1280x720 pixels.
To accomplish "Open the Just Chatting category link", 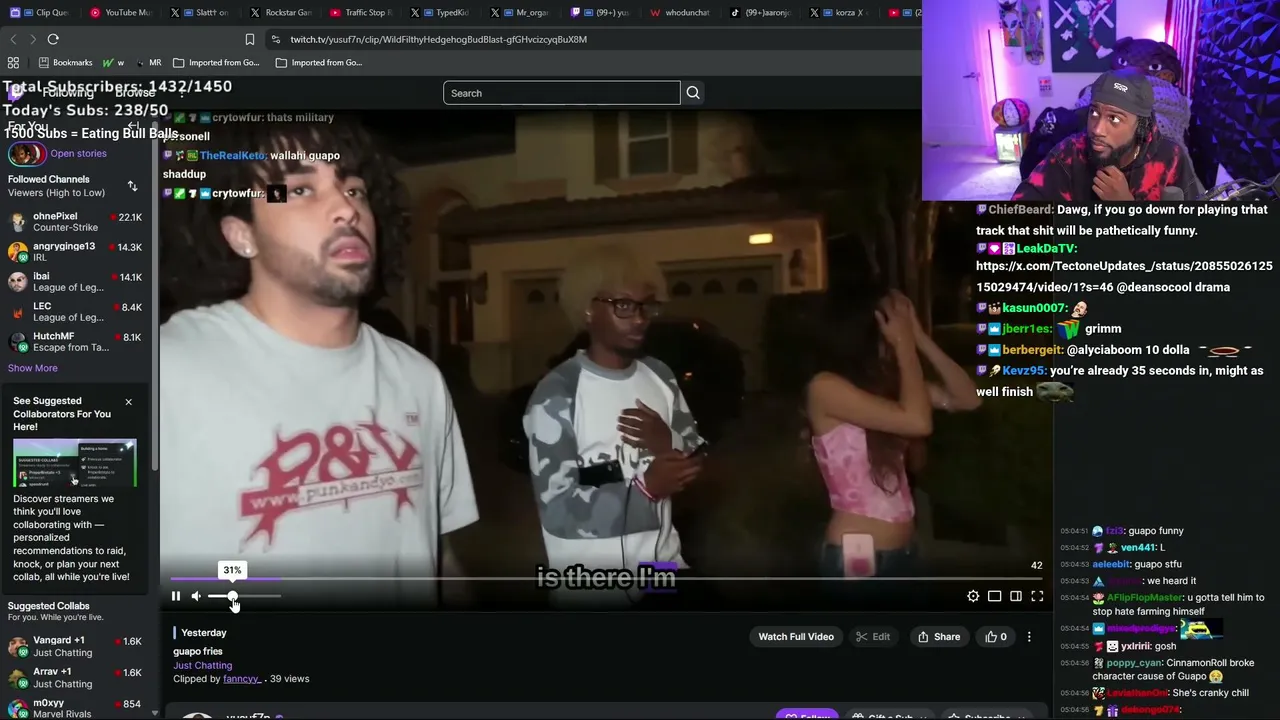I will tap(202, 665).
